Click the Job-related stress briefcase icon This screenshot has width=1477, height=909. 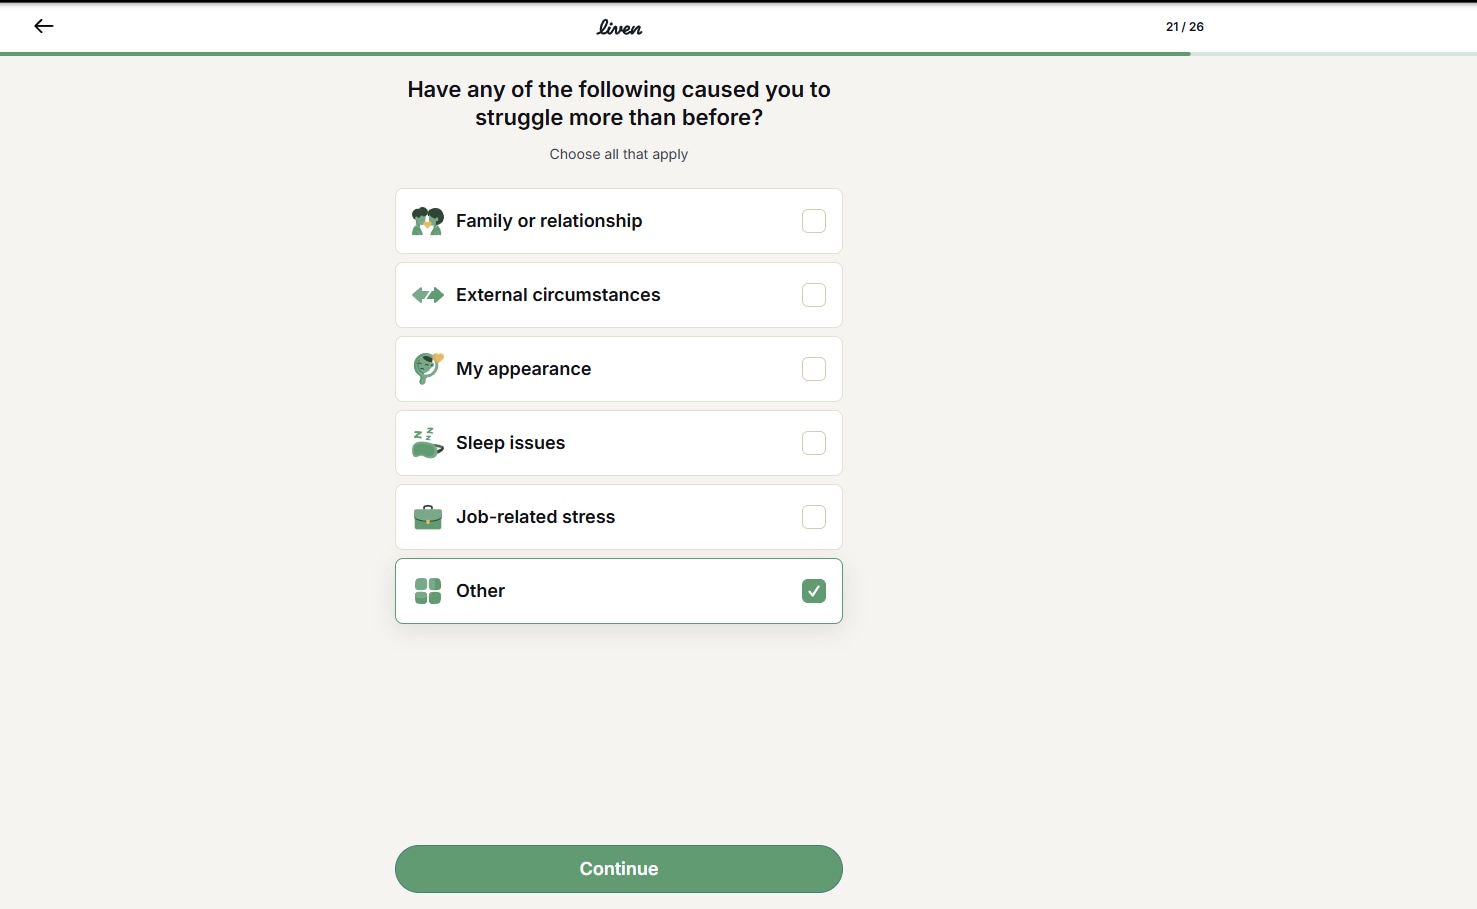pos(428,517)
